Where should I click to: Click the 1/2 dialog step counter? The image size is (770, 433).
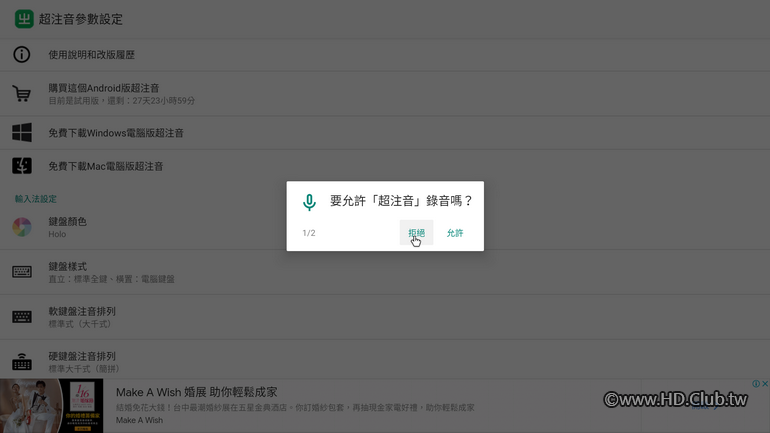(309, 233)
